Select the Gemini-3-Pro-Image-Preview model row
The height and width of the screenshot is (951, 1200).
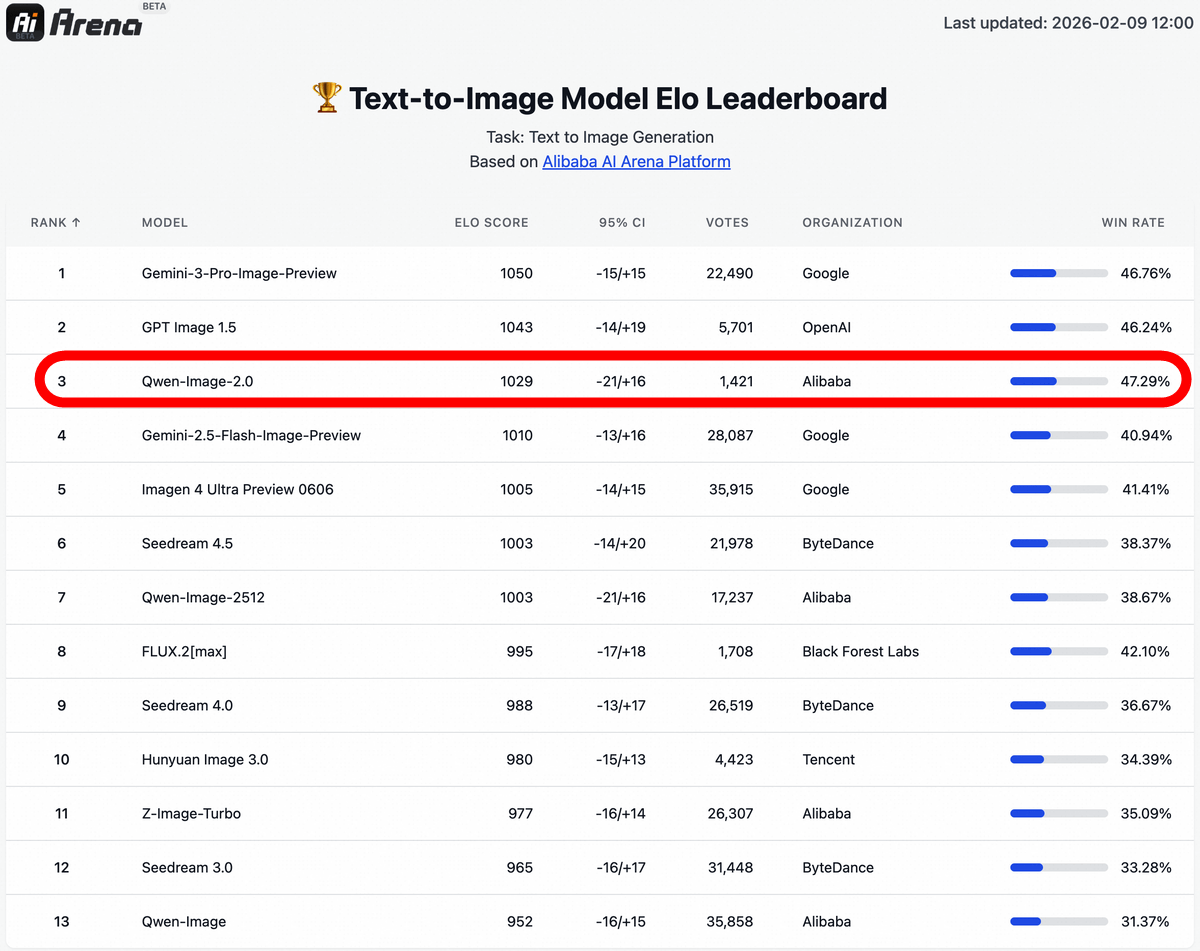point(239,273)
